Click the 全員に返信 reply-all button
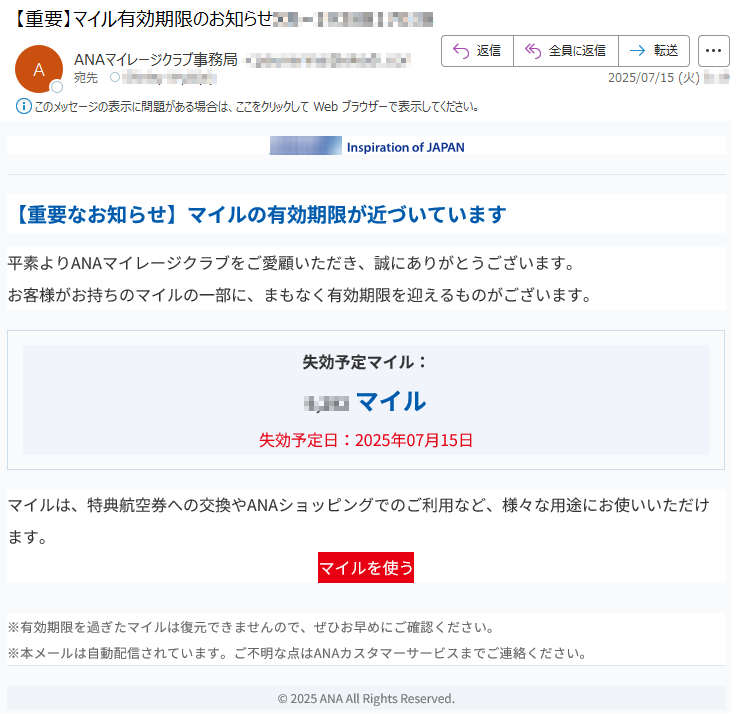Screen dimensions: 732x713 click(x=566, y=51)
